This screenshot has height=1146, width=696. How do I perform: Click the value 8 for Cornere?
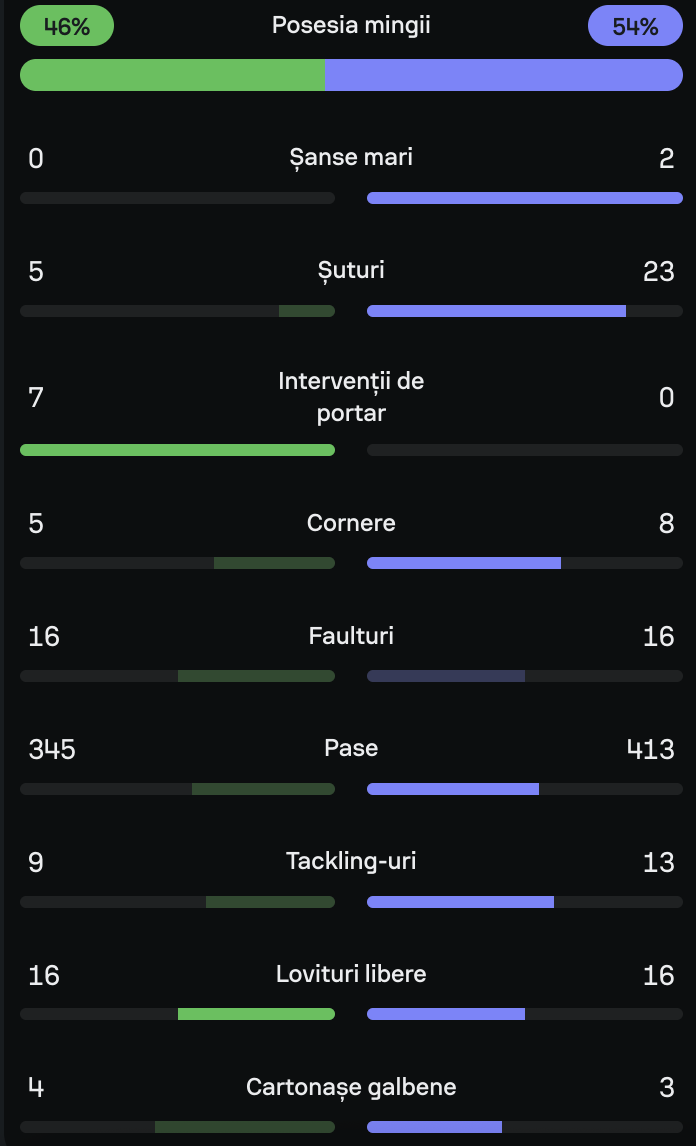pos(666,524)
